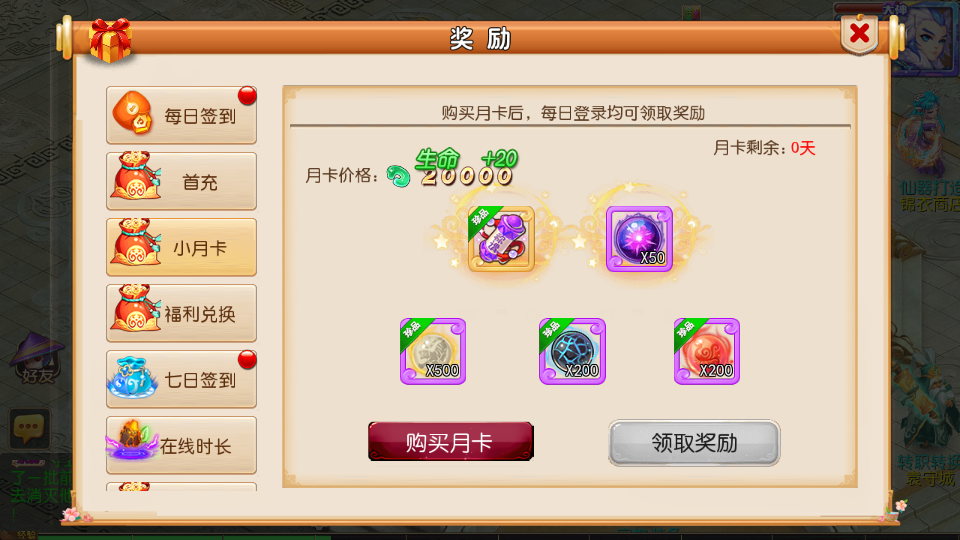This screenshot has width=960, height=540.
Task: Open the chat bubble icon
Action: tap(29, 427)
